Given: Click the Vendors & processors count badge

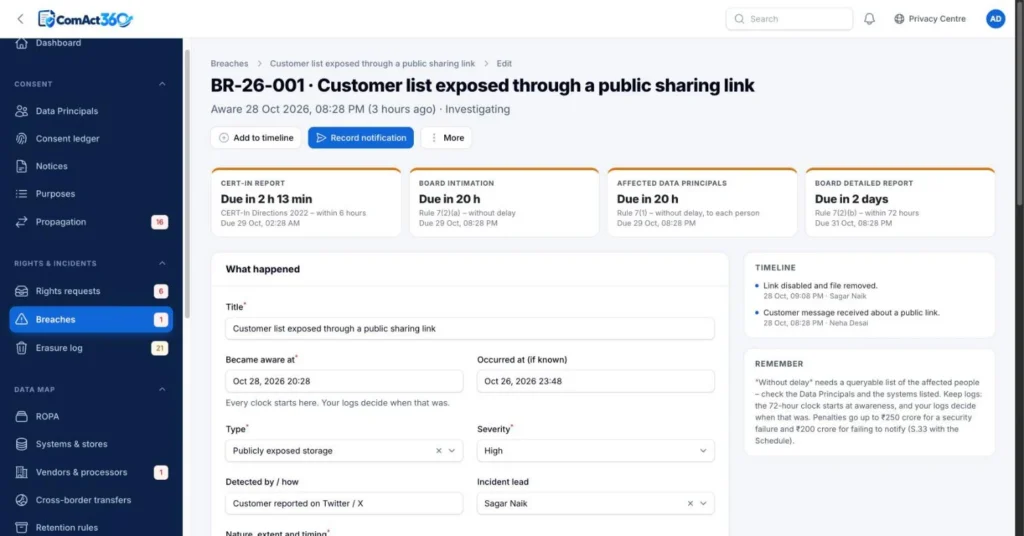Looking at the screenshot, I should click(x=161, y=472).
